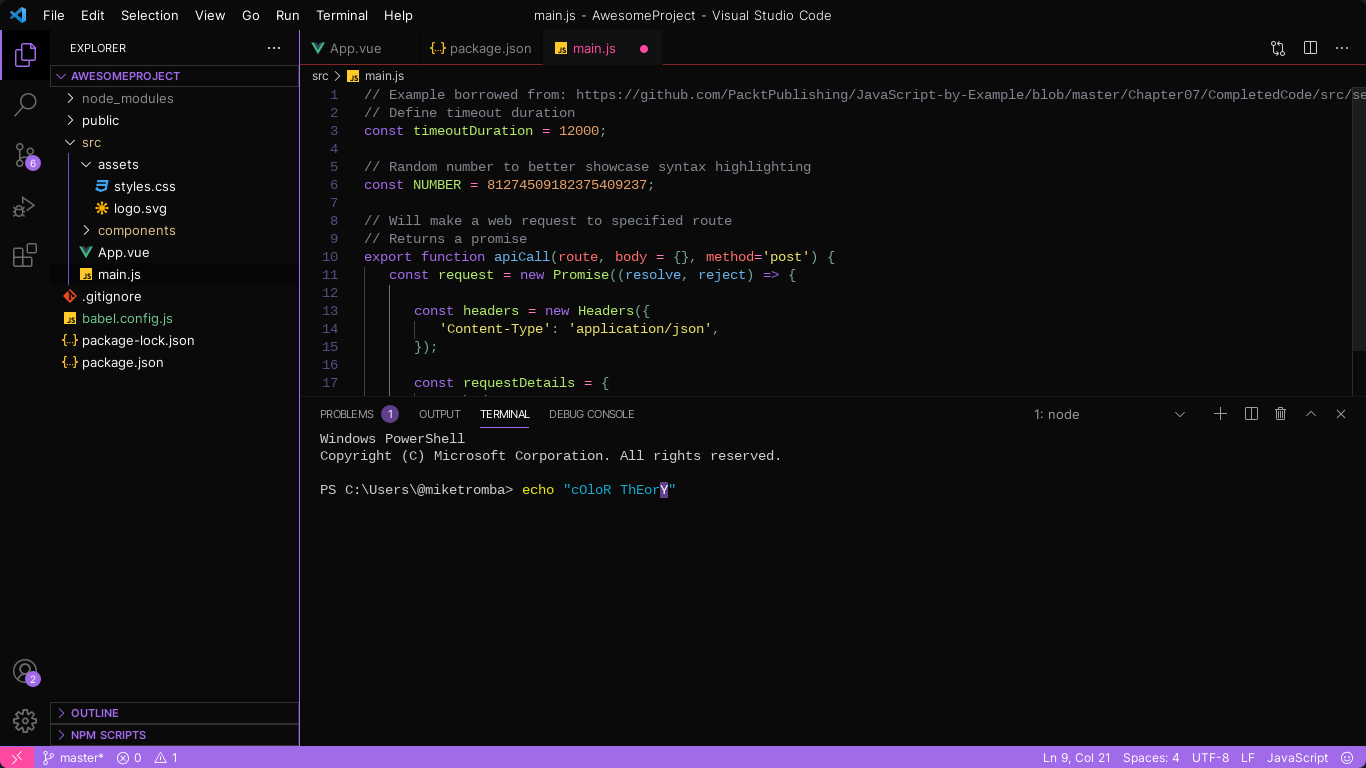Change line endings via LF status item
The image size is (1366, 768).
click(1248, 758)
